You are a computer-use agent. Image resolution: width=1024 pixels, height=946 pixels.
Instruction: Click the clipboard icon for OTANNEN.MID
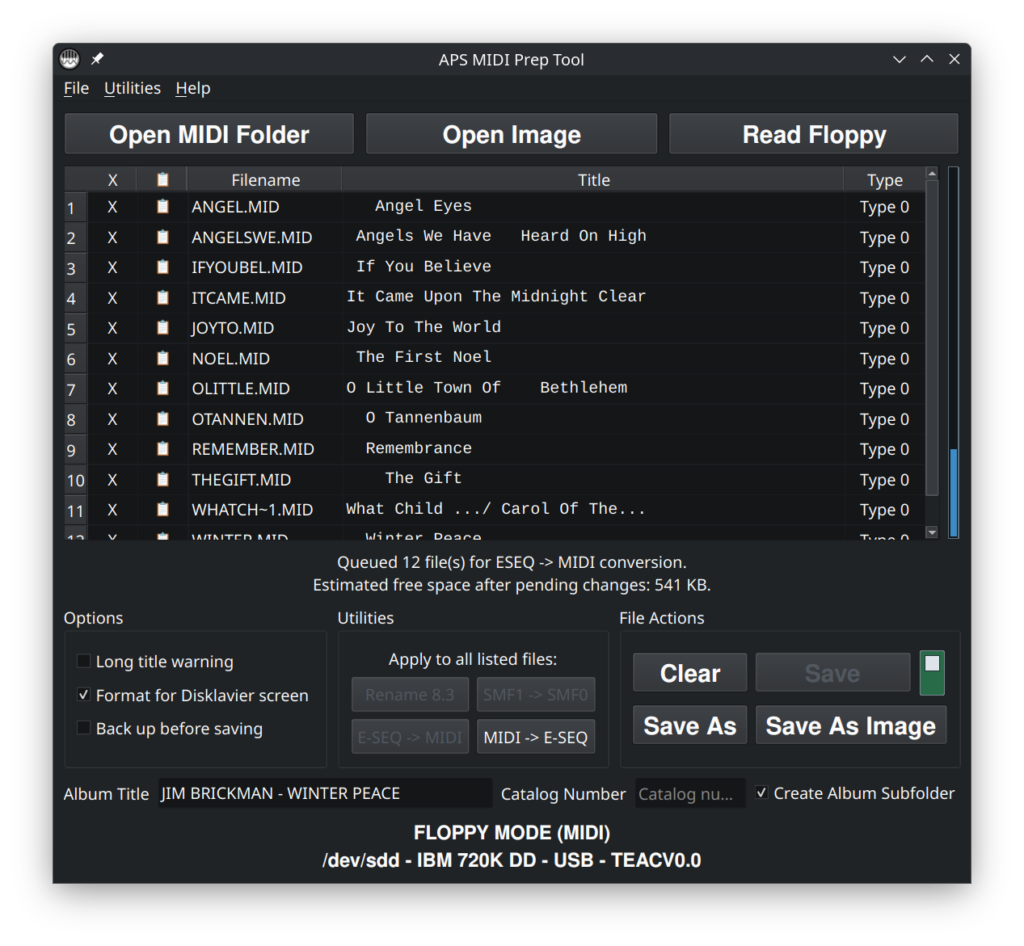(x=163, y=419)
